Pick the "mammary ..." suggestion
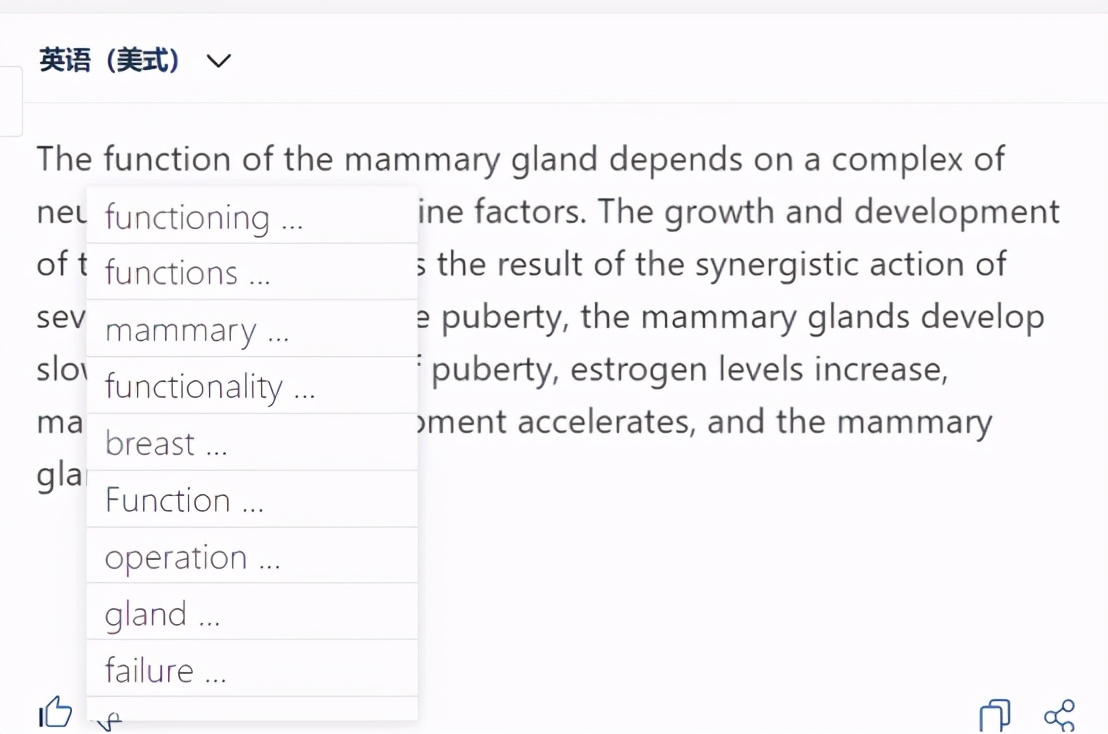This screenshot has height=734, width=1108. coord(196,330)
